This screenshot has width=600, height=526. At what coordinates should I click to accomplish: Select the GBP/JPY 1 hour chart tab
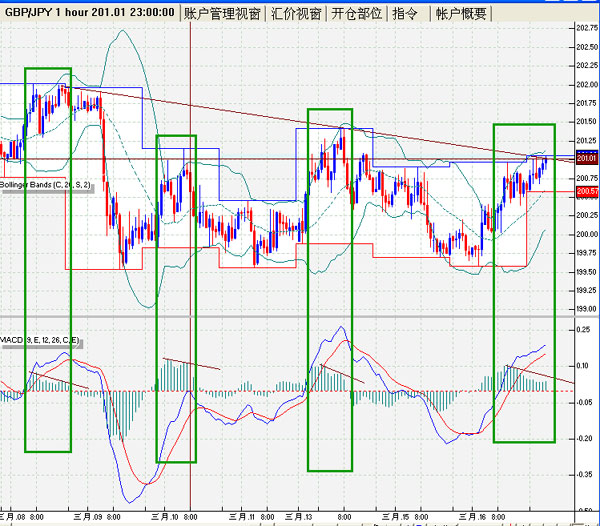[x=90, y=13]
